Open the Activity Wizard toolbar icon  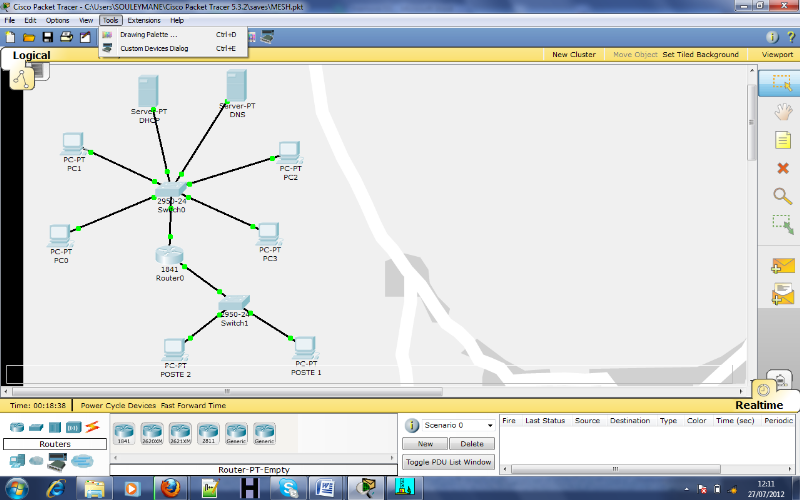tap(85, 37)
